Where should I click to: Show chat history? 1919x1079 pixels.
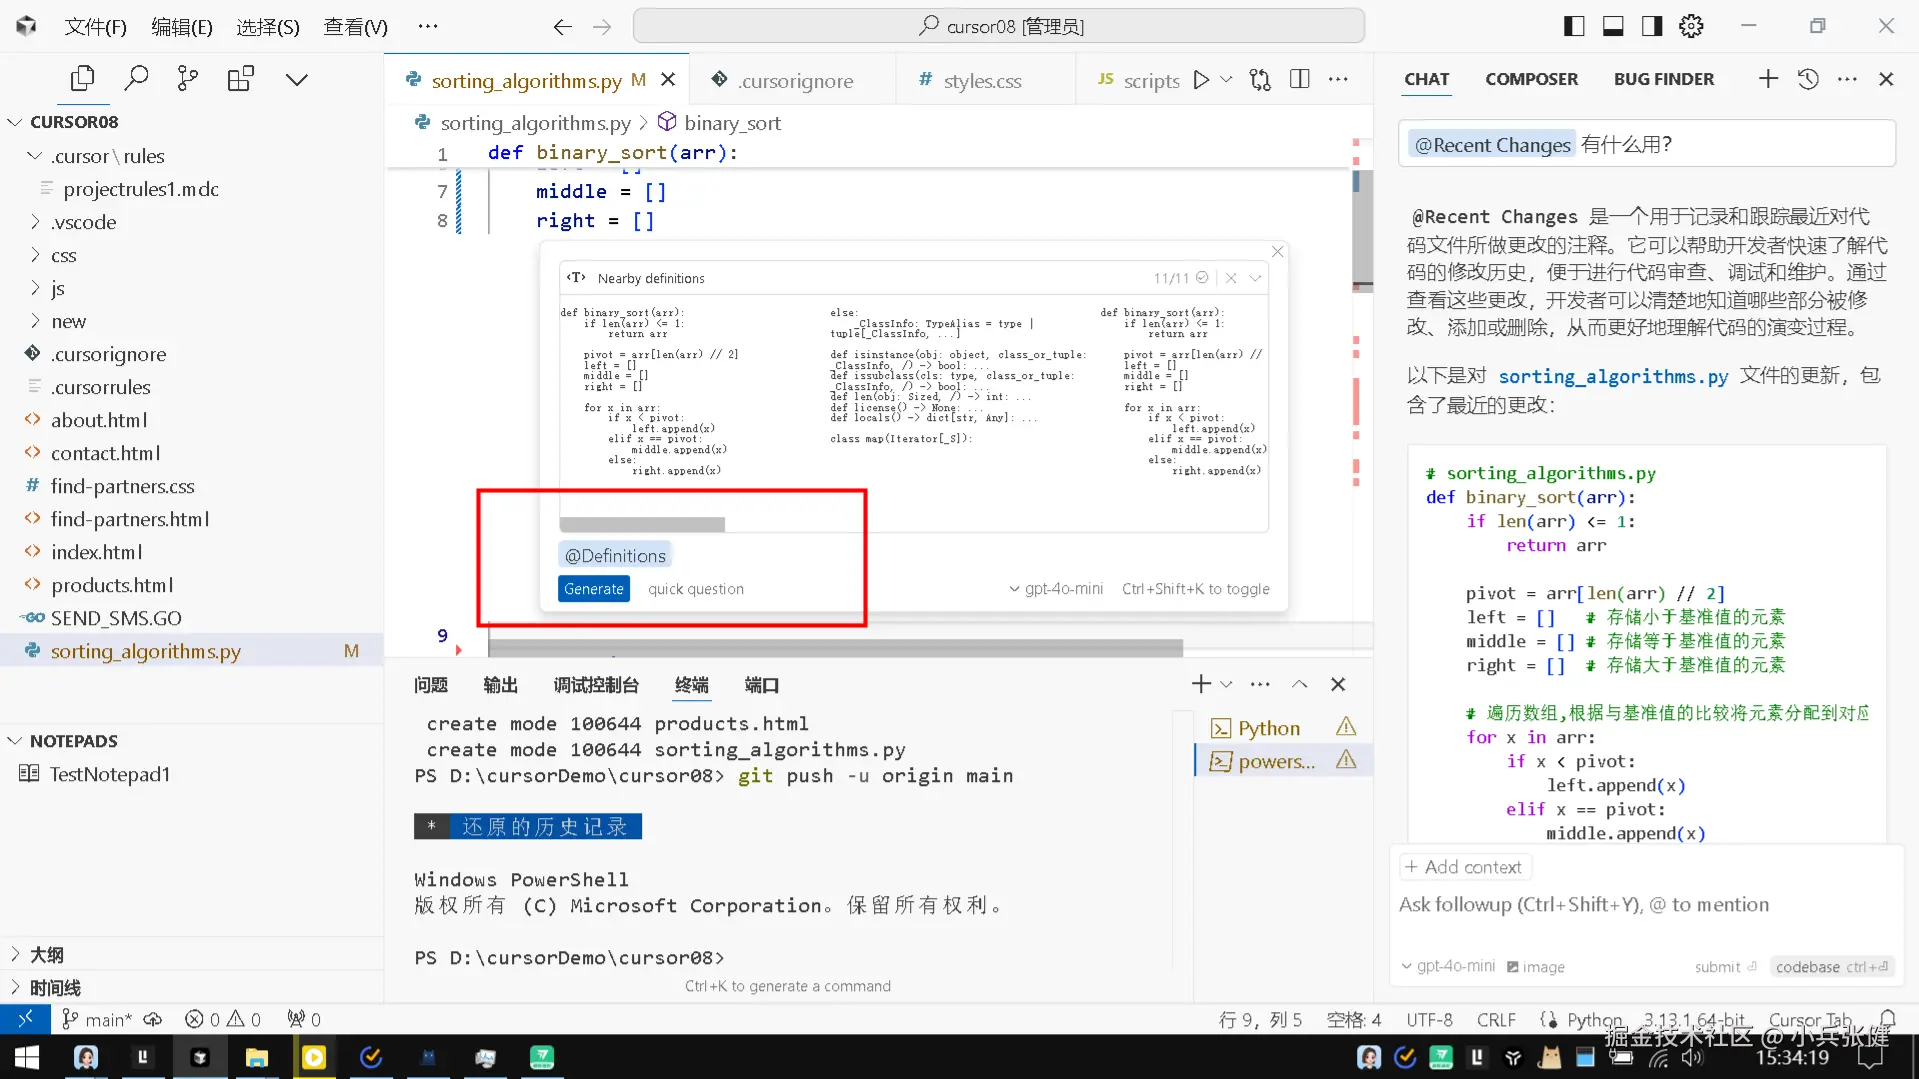click(x=1808, y=79)
